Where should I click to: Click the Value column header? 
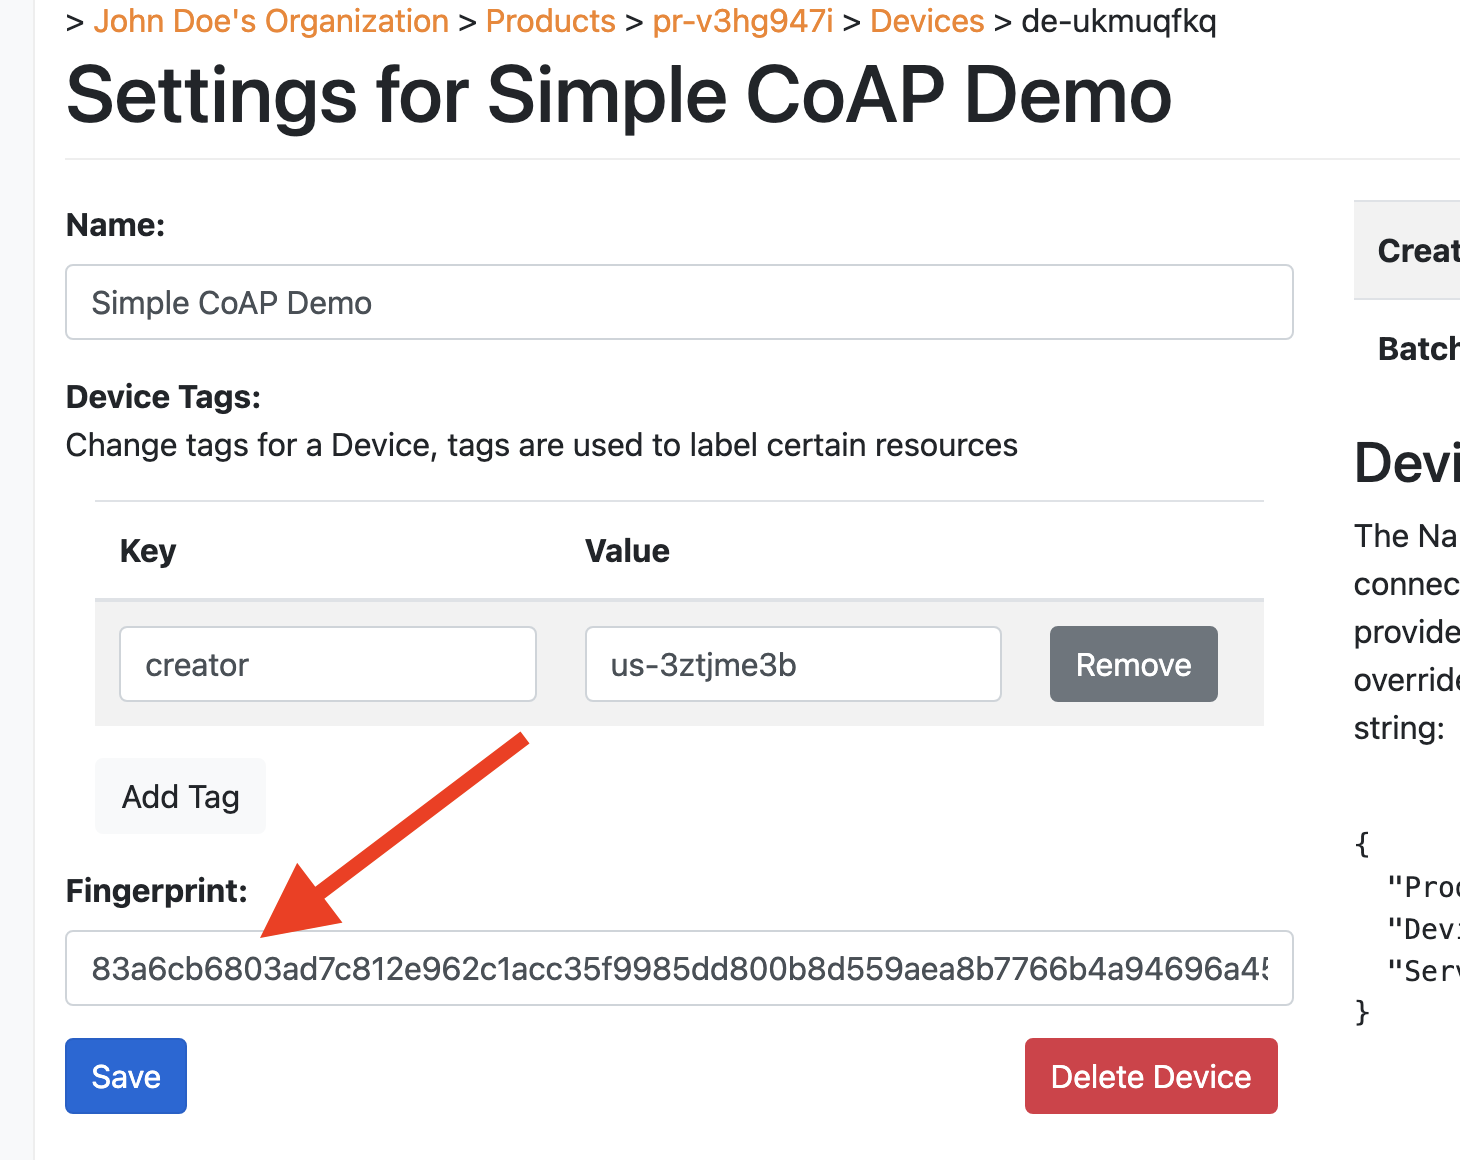point(627,551)
